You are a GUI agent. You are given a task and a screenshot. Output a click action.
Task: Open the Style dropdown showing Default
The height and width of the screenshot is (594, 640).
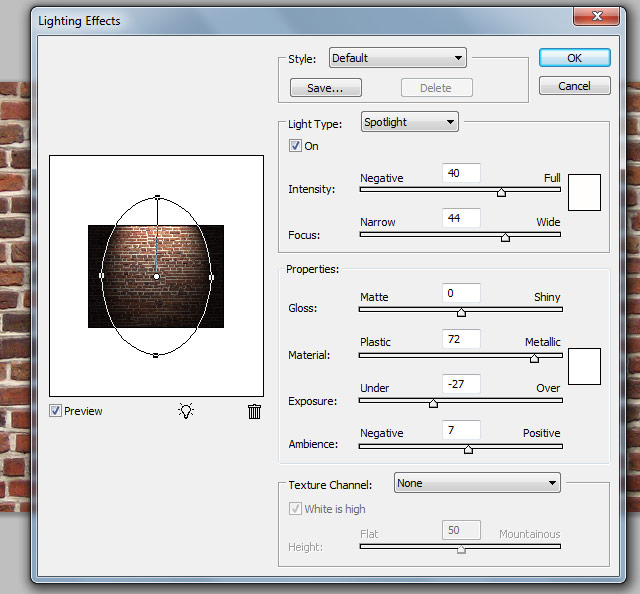click(x=398, y=58)
